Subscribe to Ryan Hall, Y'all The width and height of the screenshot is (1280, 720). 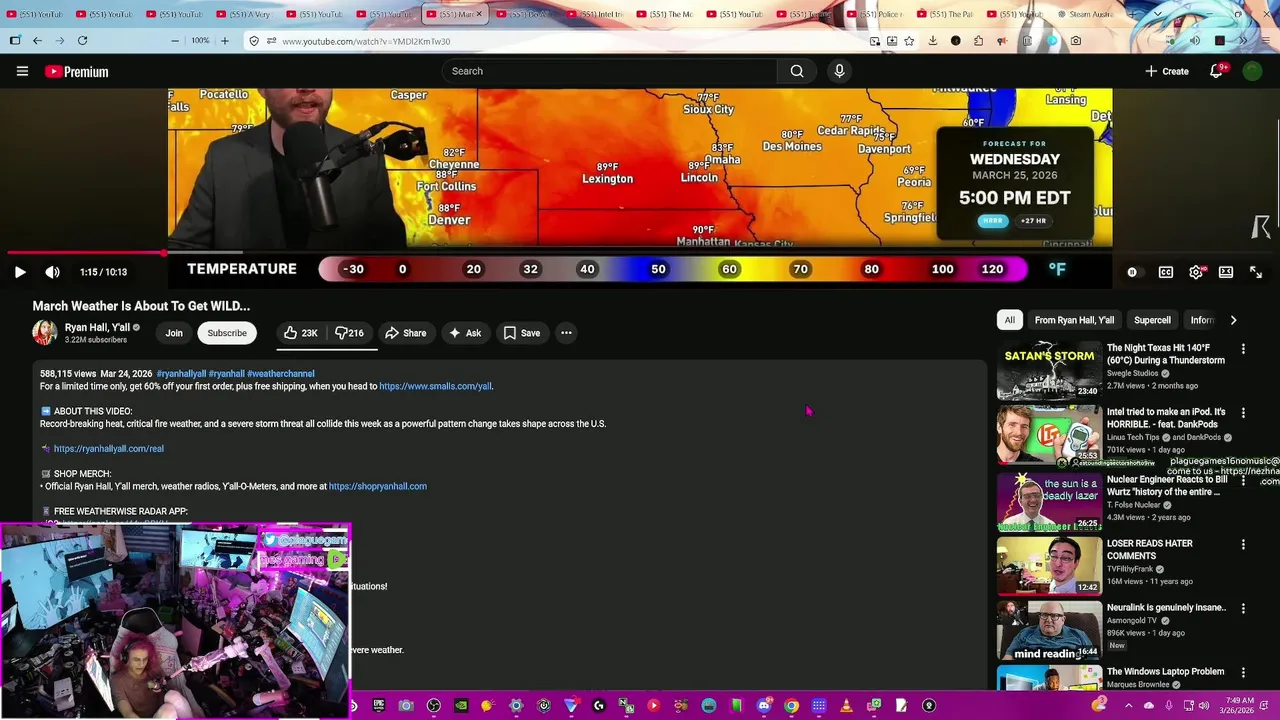coord(227,333)
